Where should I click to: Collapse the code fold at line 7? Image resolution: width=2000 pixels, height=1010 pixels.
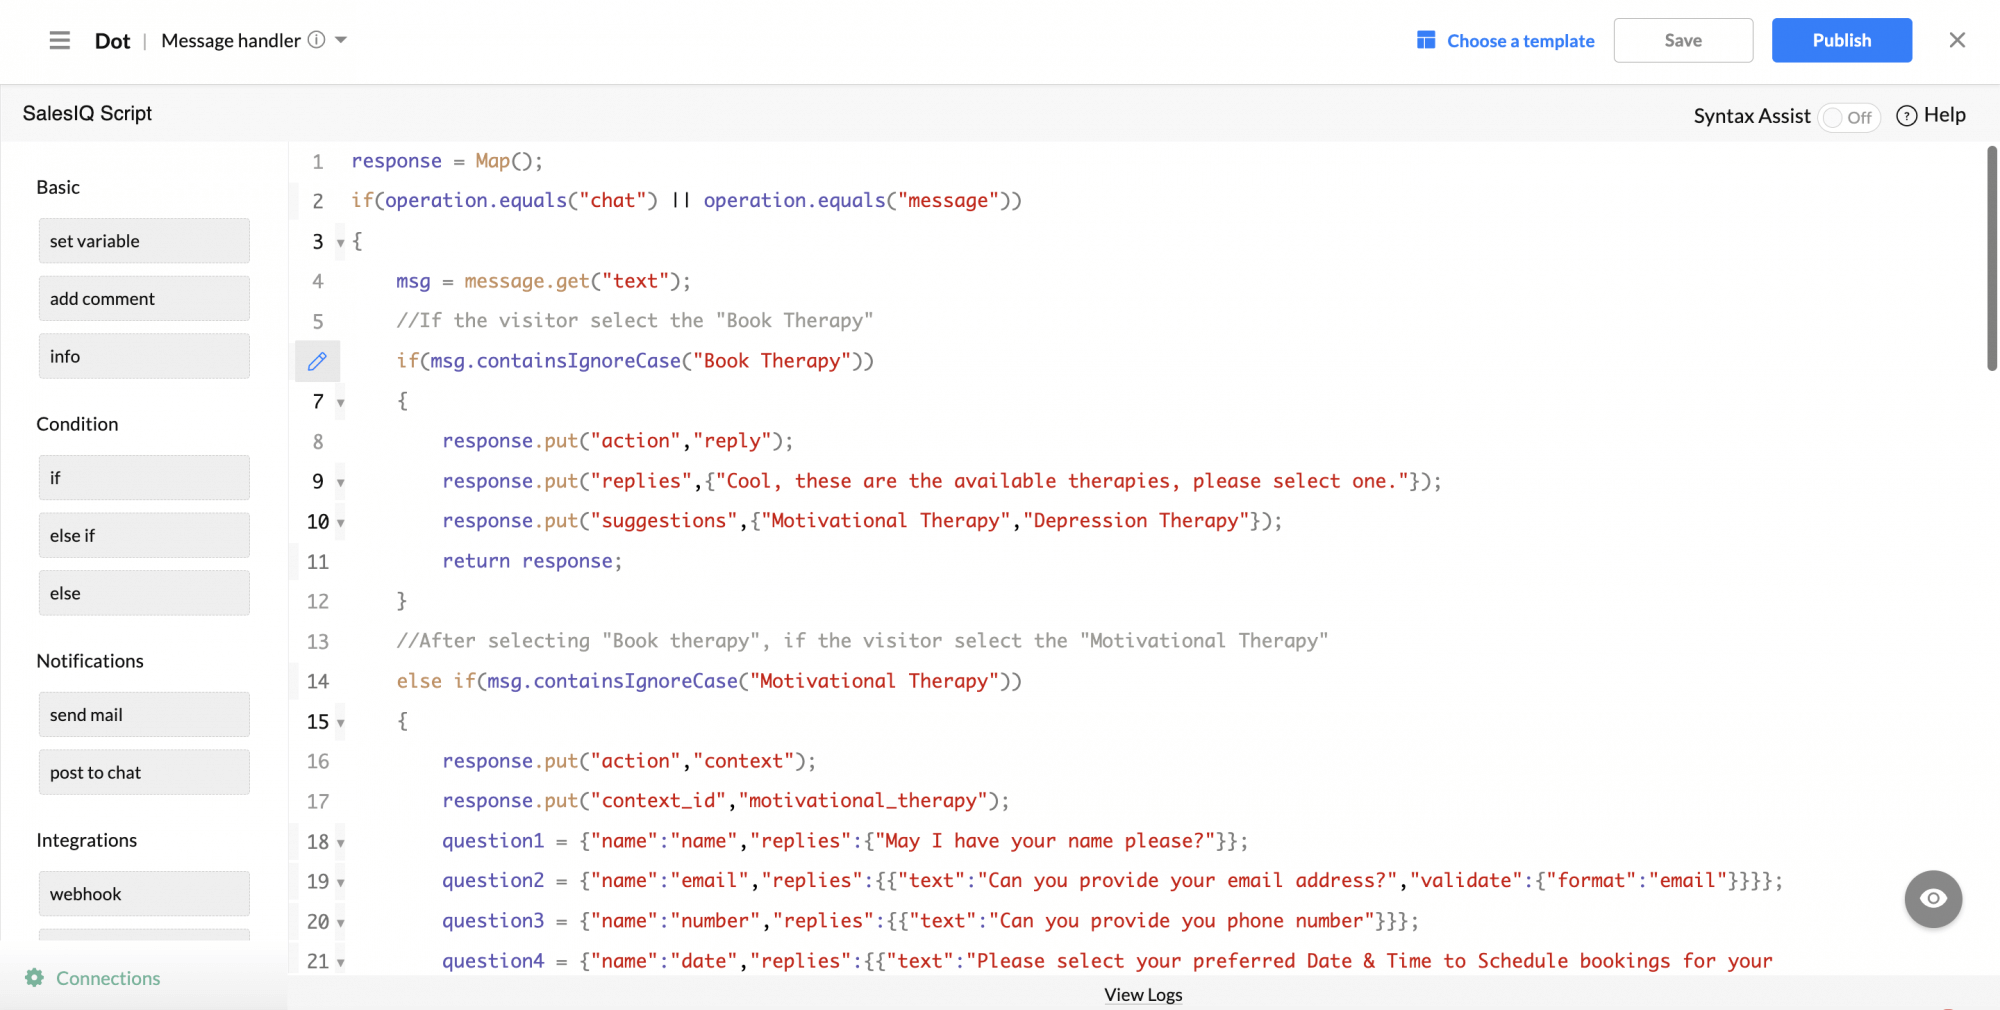pyautogui.click(x=340, y=403)
